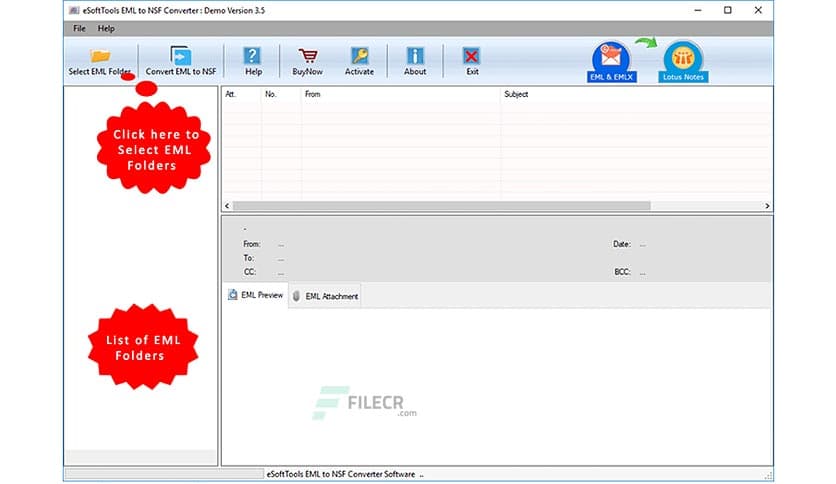Screen dimensions: 836x484
Task: Minimize the eSoftTools converter window
Action: pyautogui.click(x=698, y=10)
